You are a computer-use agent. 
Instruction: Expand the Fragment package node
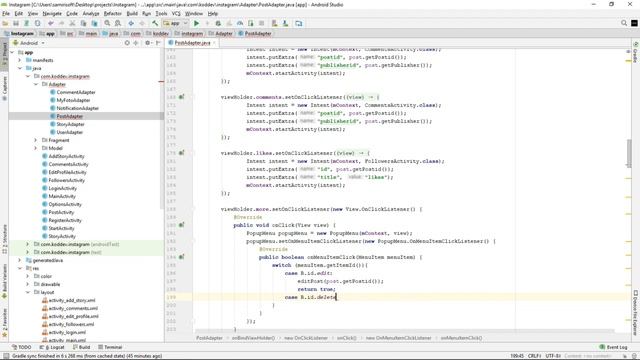point(36,140)
